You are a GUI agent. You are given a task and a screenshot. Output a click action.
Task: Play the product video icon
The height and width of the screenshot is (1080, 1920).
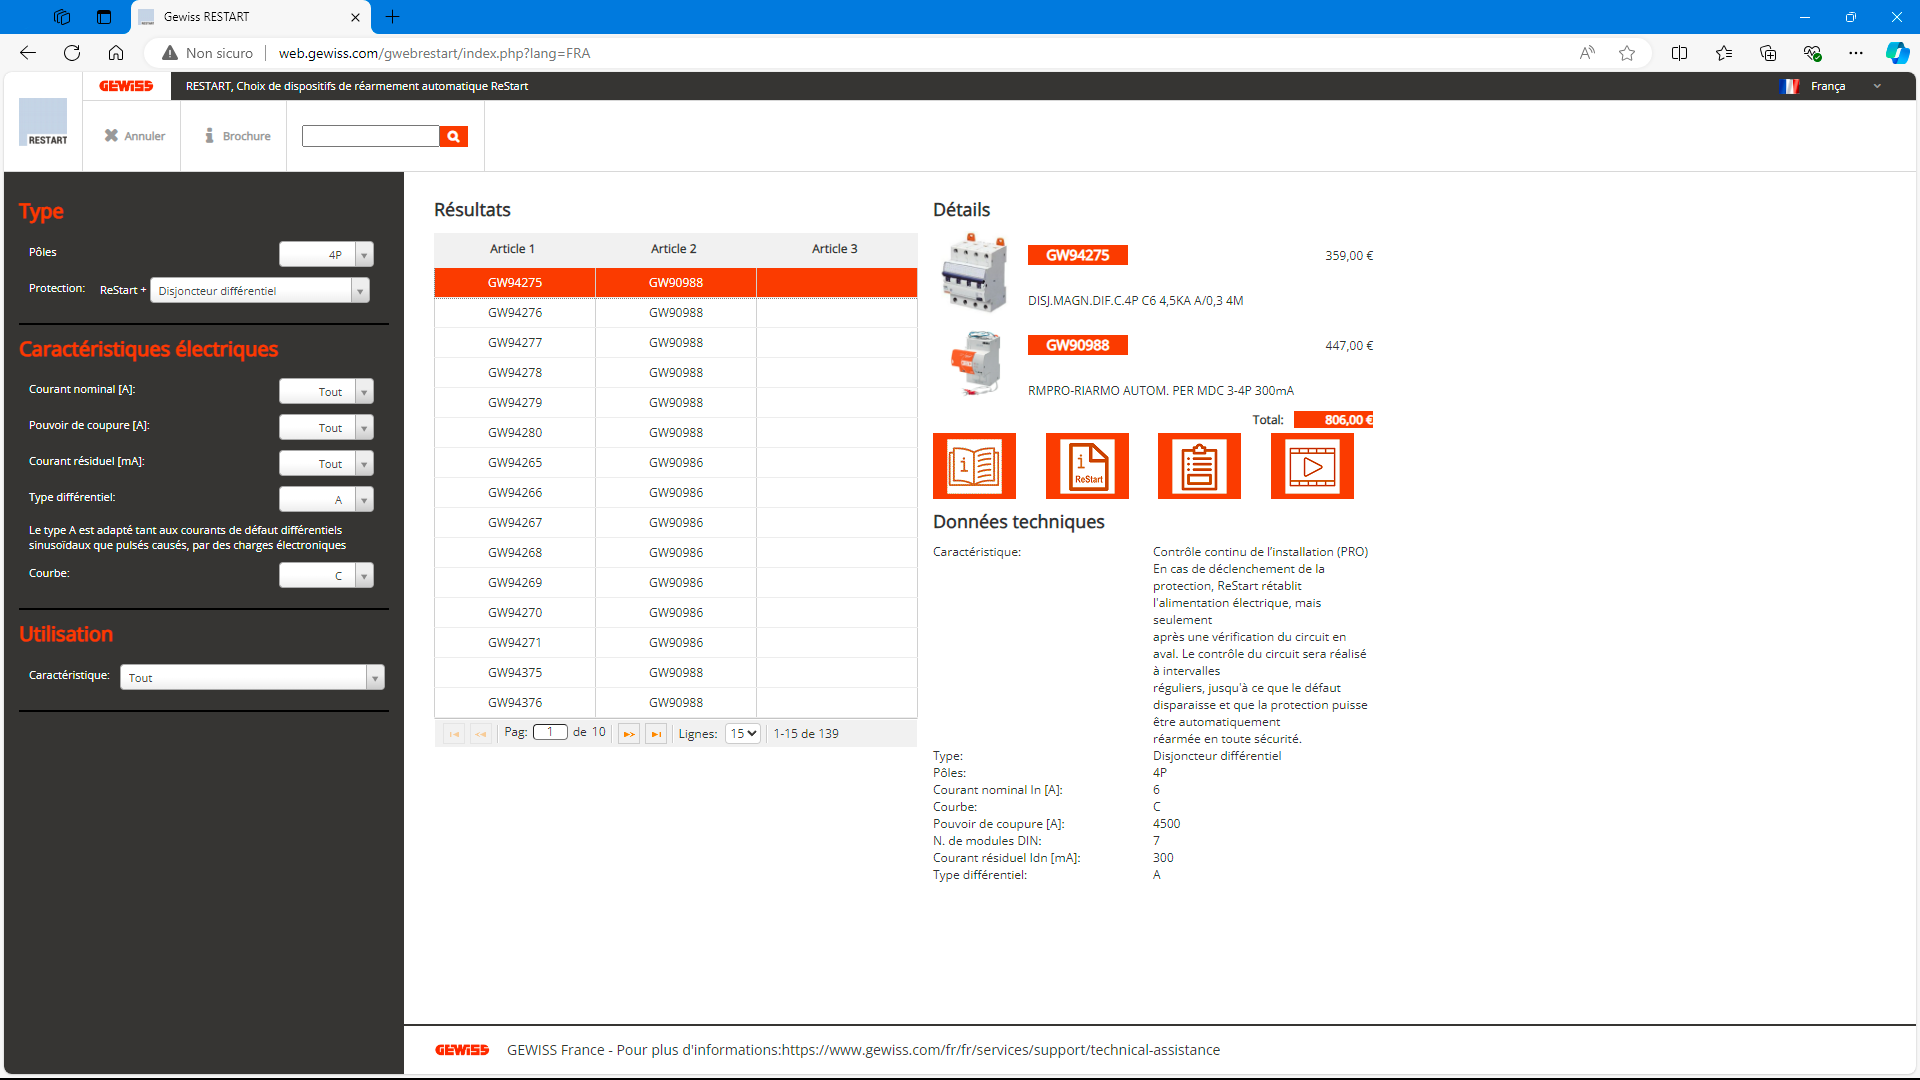(x=1312, y=466)
